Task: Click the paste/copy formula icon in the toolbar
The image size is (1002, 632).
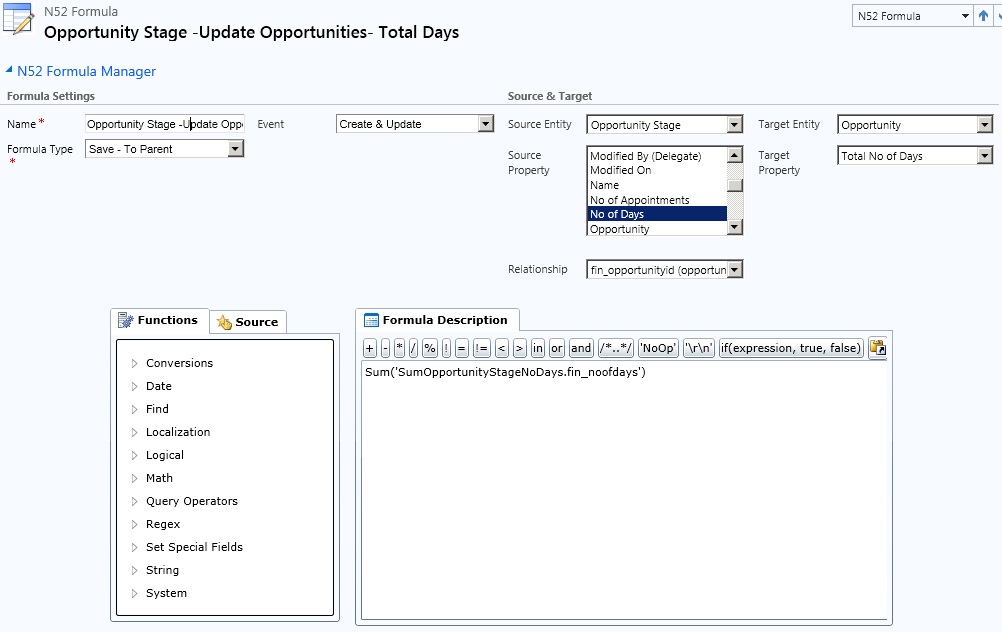Action: point(878,348)
